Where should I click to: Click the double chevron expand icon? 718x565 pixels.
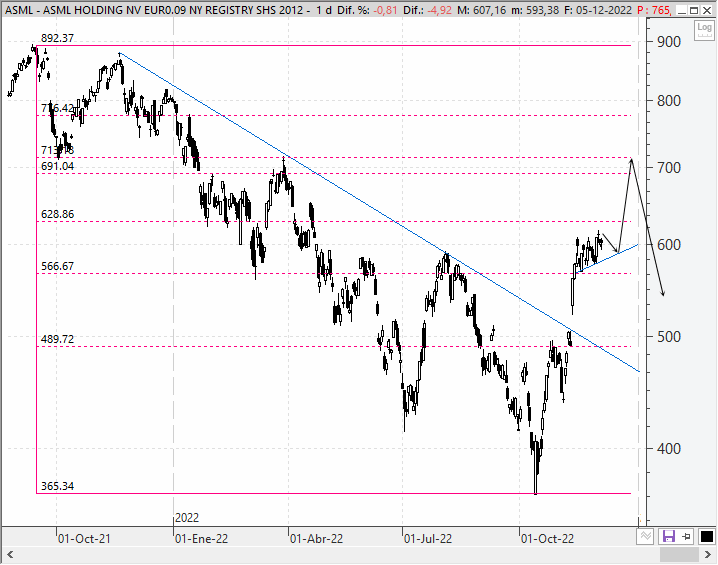click(x=646, y=537)
